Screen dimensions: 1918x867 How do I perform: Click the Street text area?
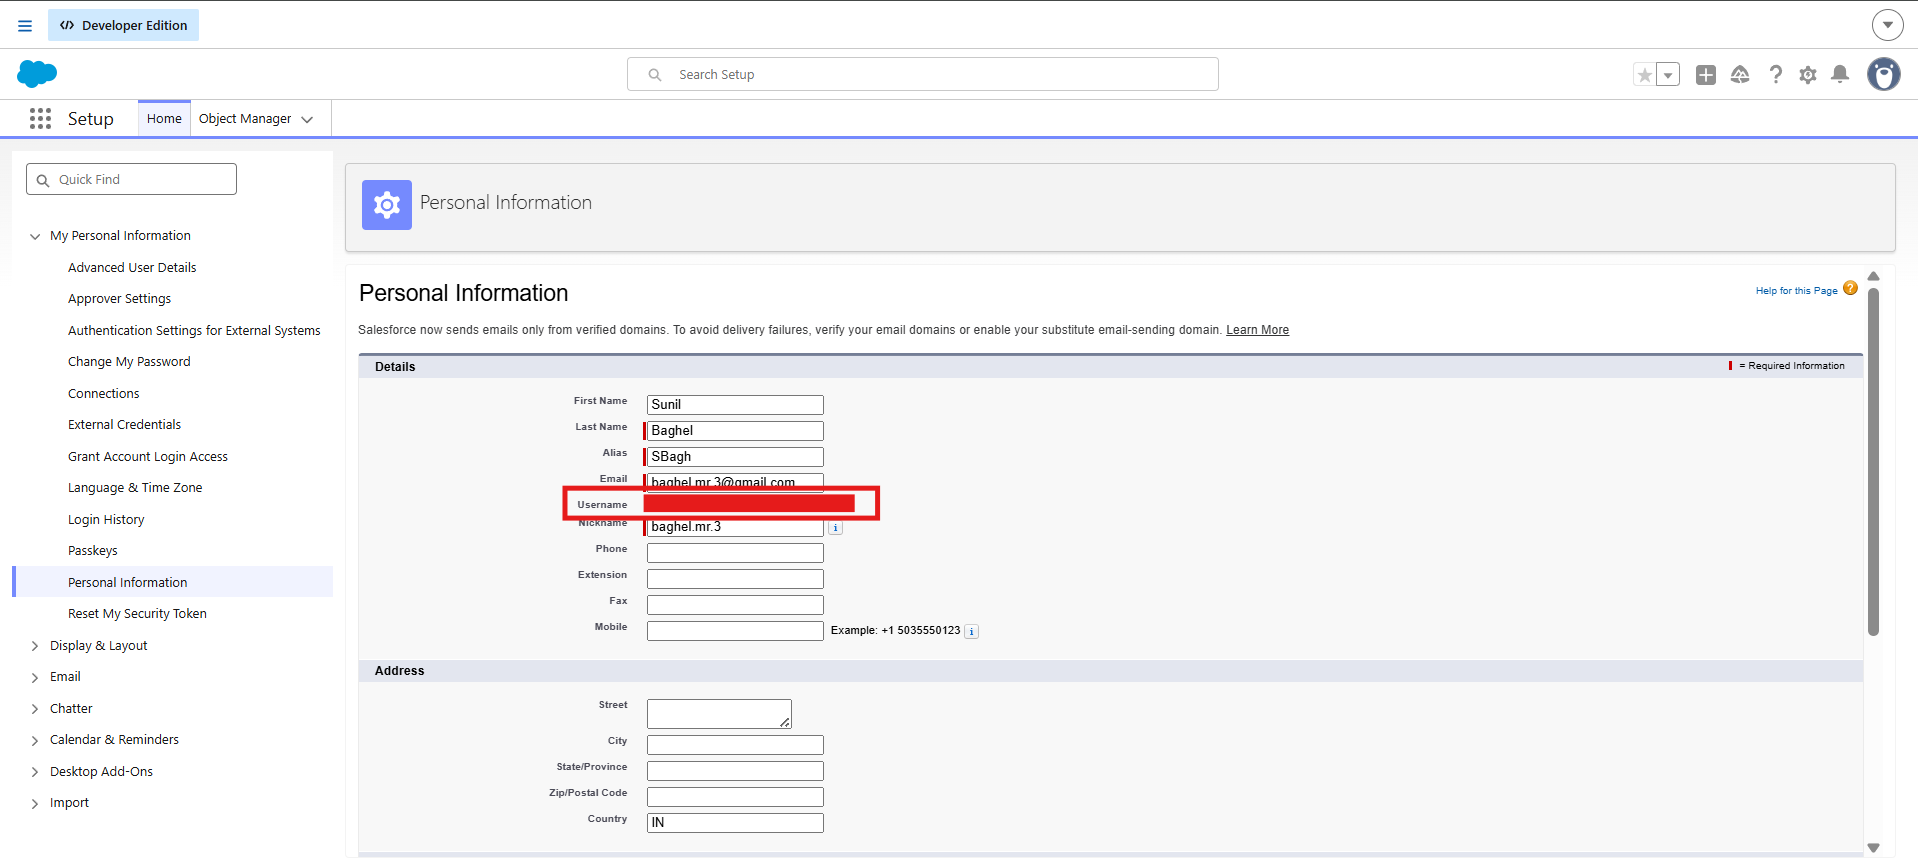point(719,714)
